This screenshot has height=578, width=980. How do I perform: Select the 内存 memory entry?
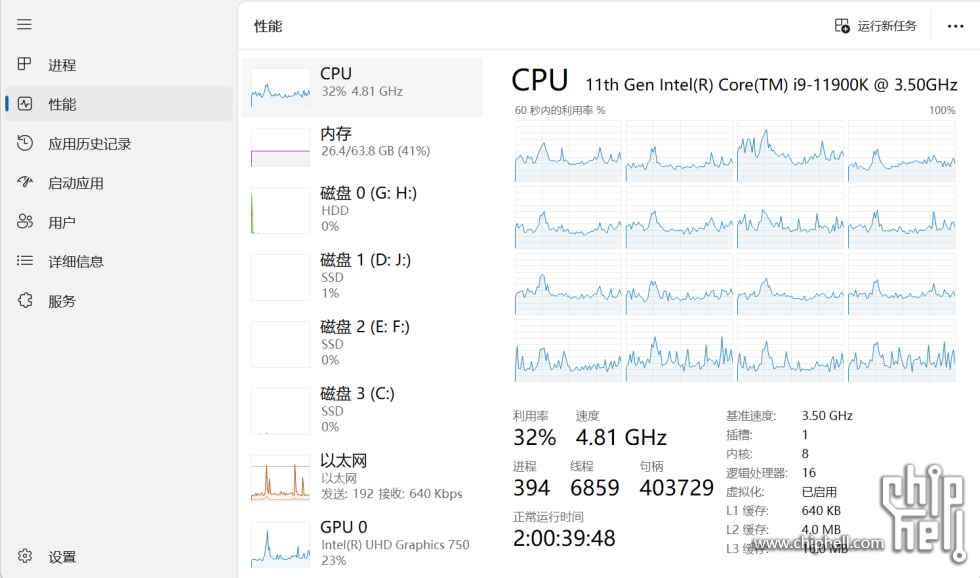pos(362,147)
